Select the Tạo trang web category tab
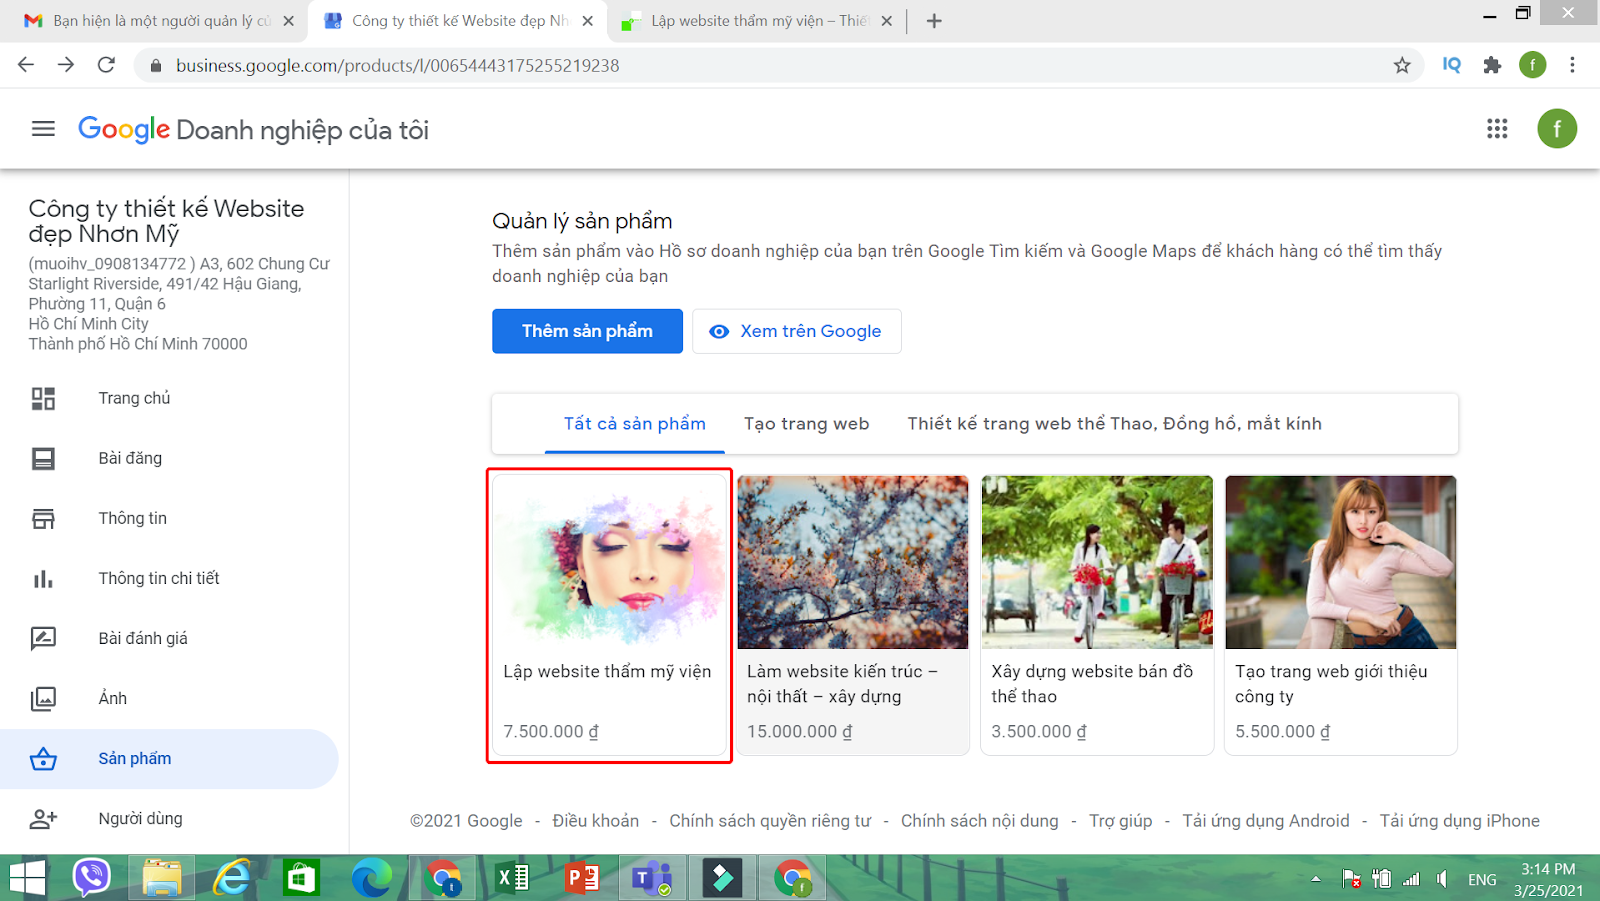 (806, 423)
